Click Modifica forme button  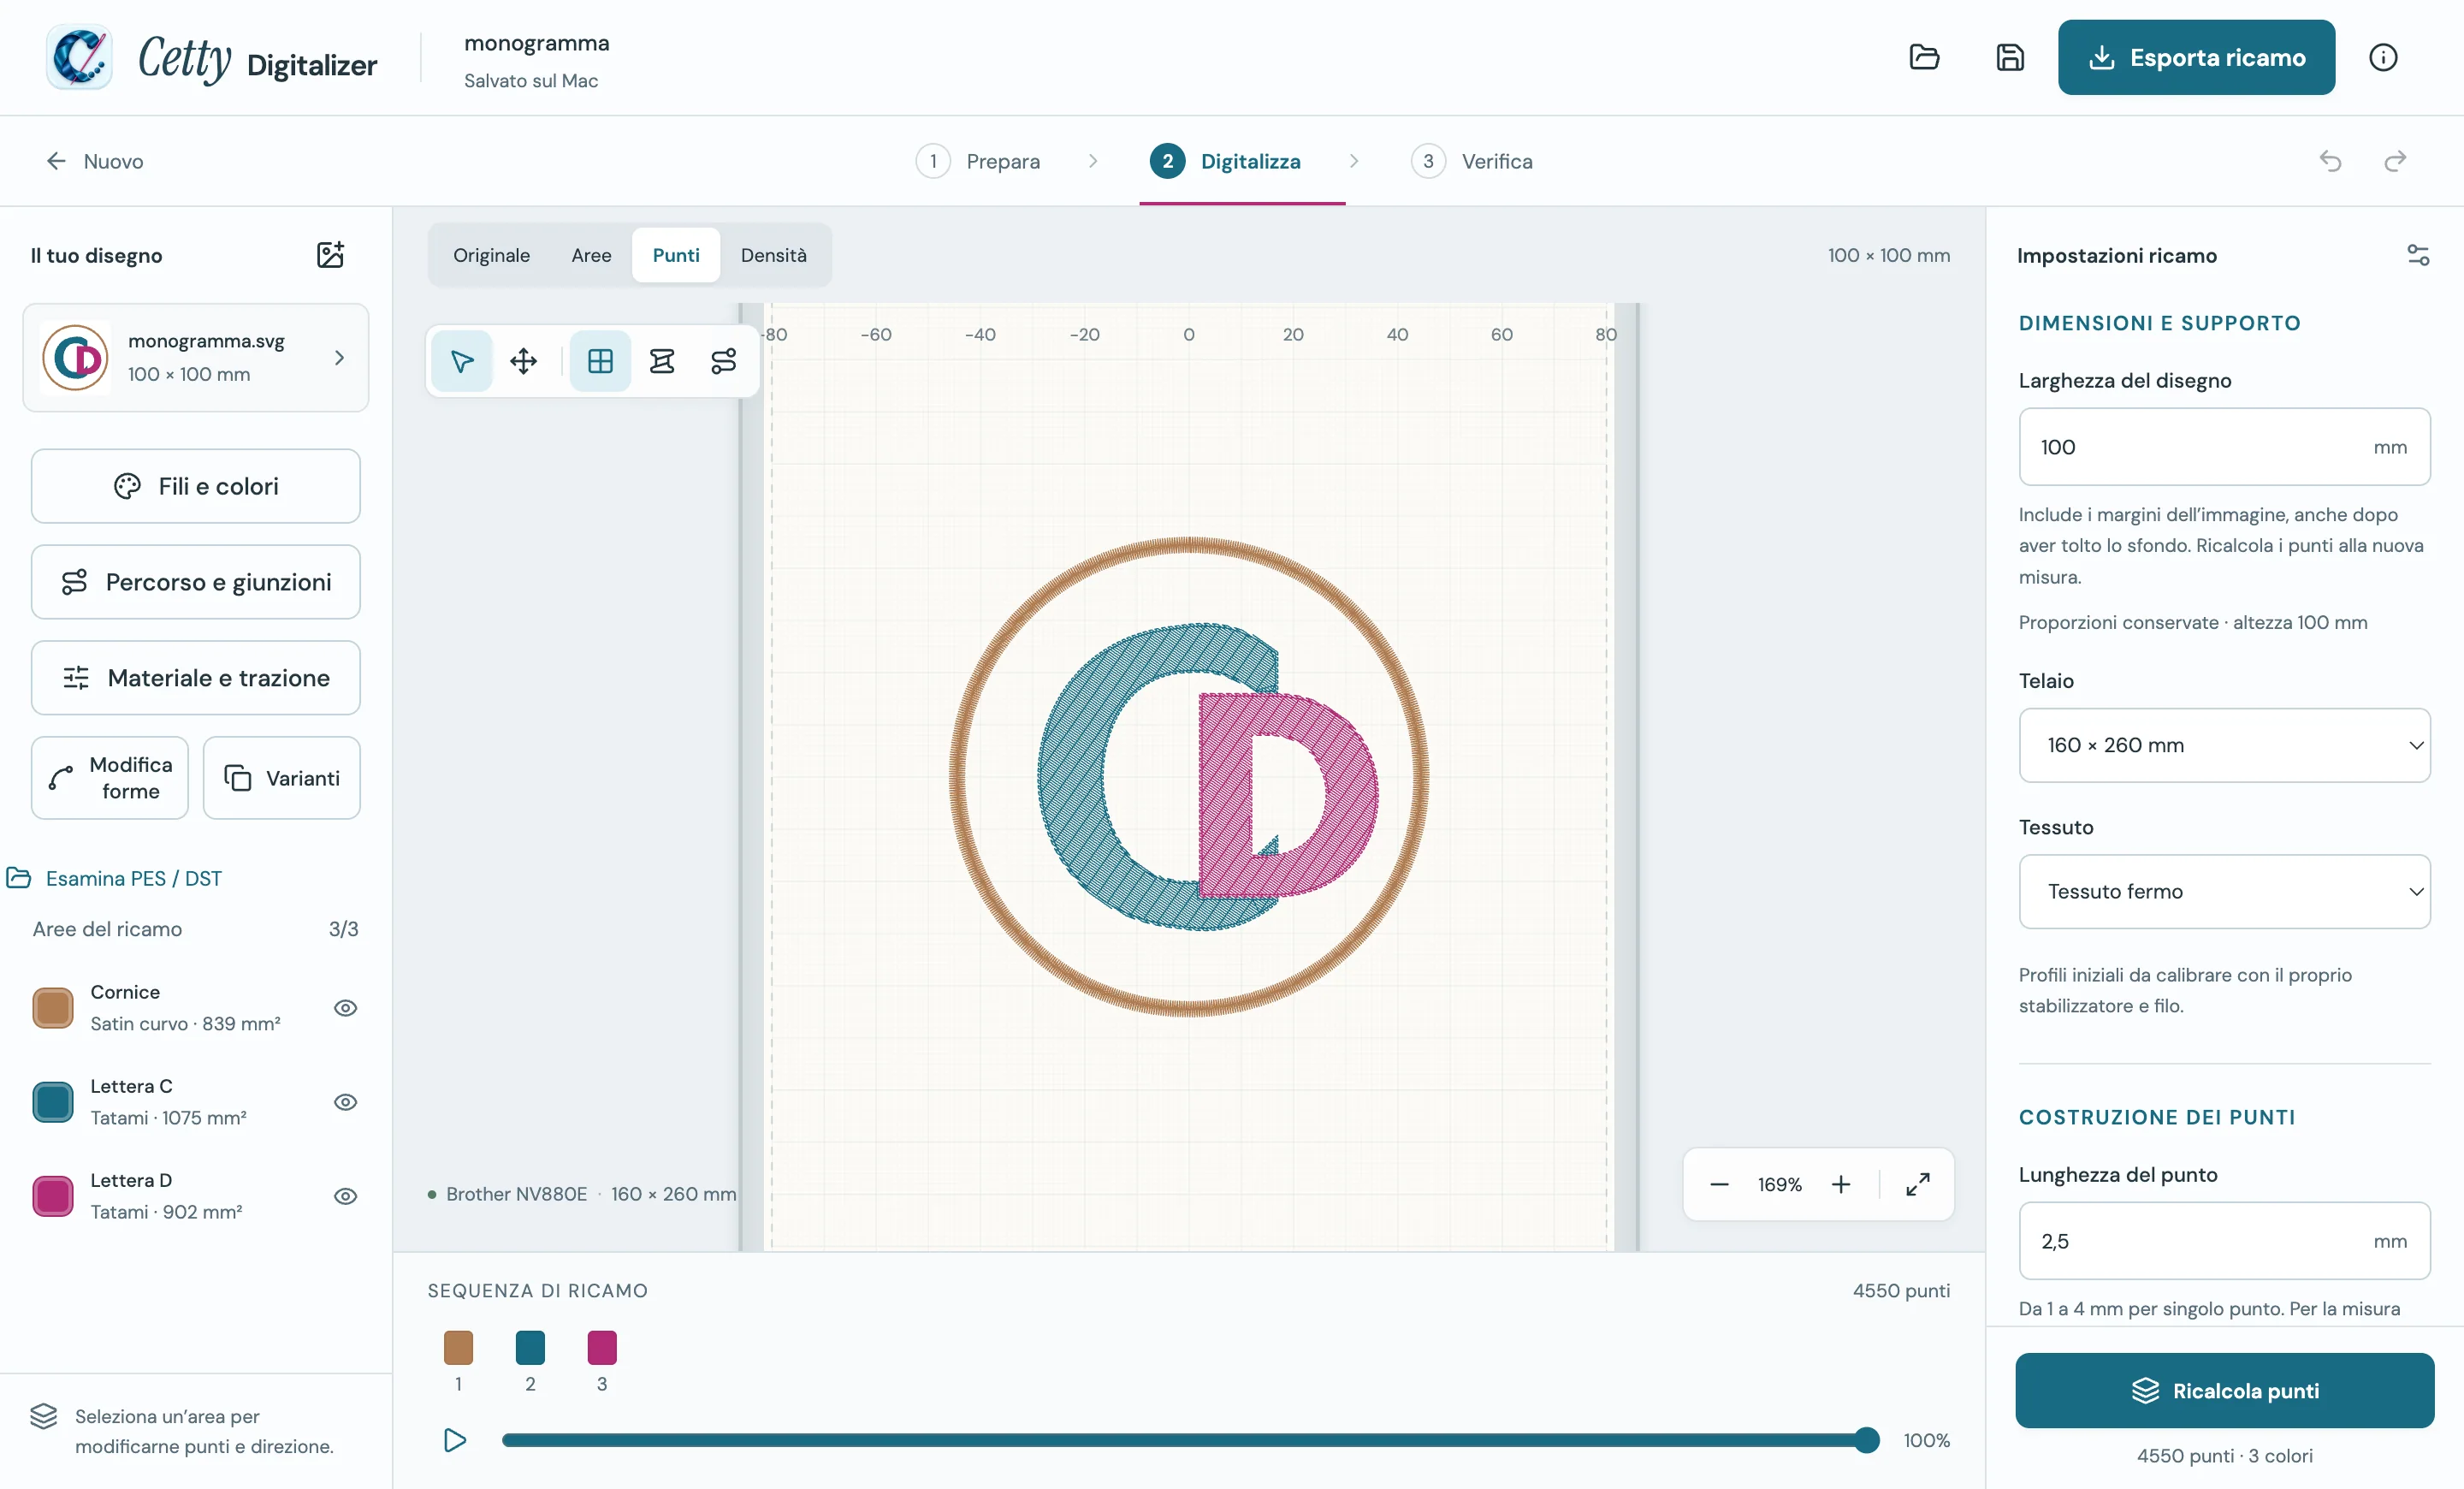coord(109,778)
